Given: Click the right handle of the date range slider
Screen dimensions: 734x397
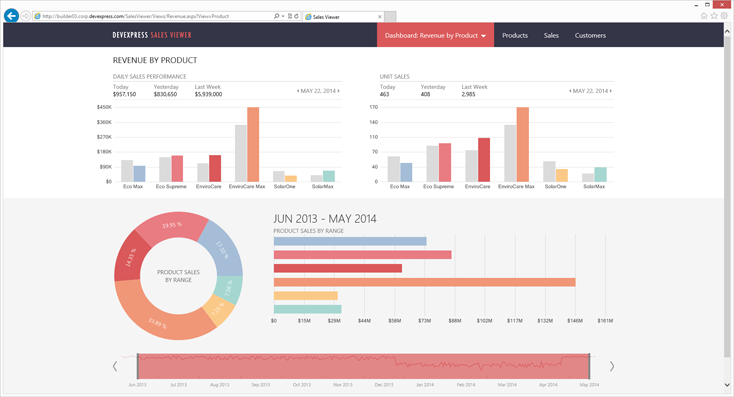Looking at the screenshot, I should (x=589, y=366).
